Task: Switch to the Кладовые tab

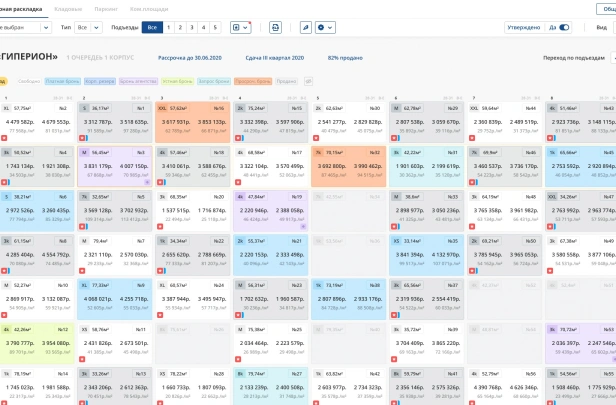Action: point(68,8)
